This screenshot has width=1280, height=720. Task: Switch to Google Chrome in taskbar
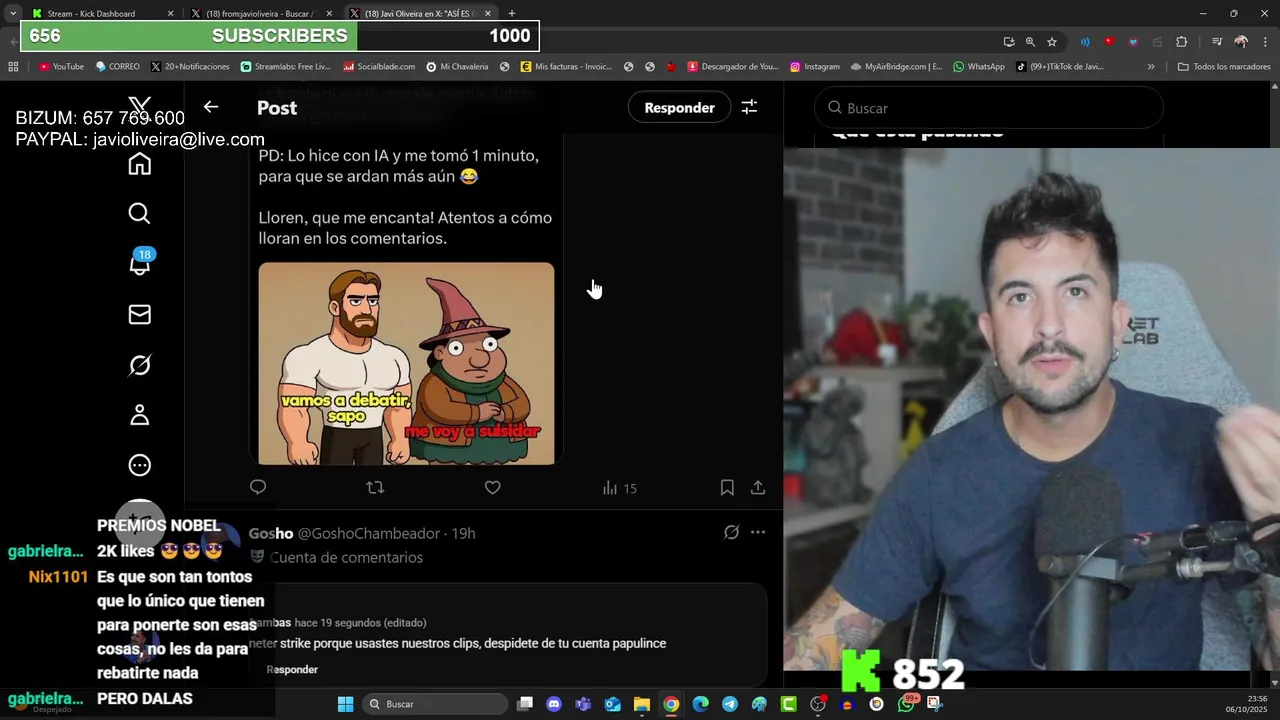(671, 704)
